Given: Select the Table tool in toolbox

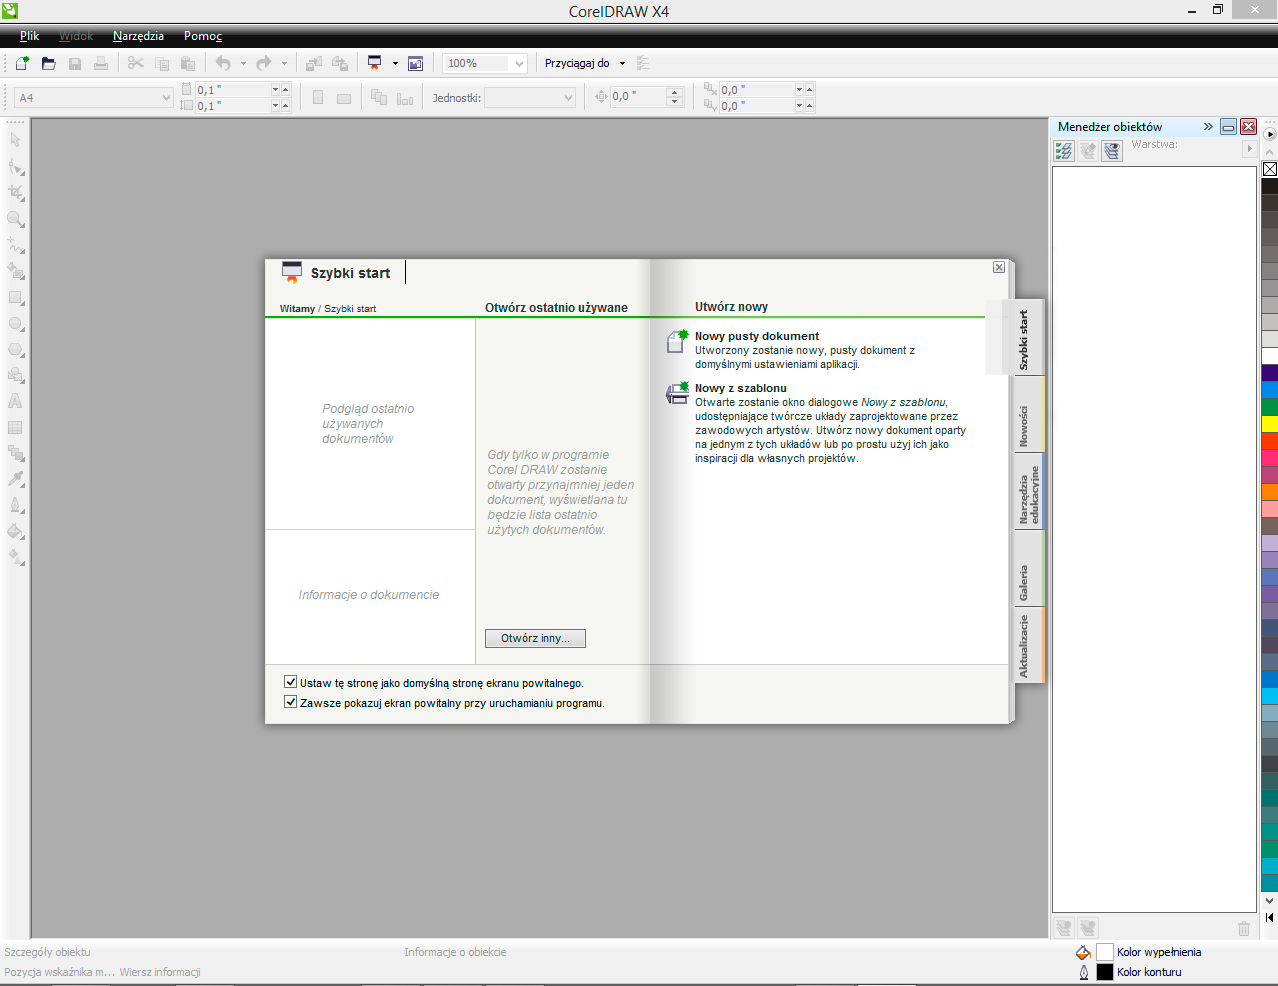Looking at the screenshot, I should [x=16, y=427].
